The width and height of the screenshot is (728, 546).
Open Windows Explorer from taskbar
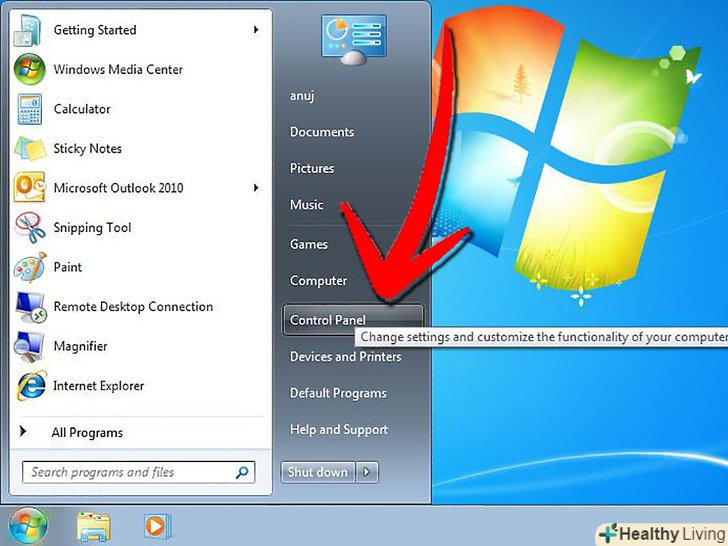93,526
